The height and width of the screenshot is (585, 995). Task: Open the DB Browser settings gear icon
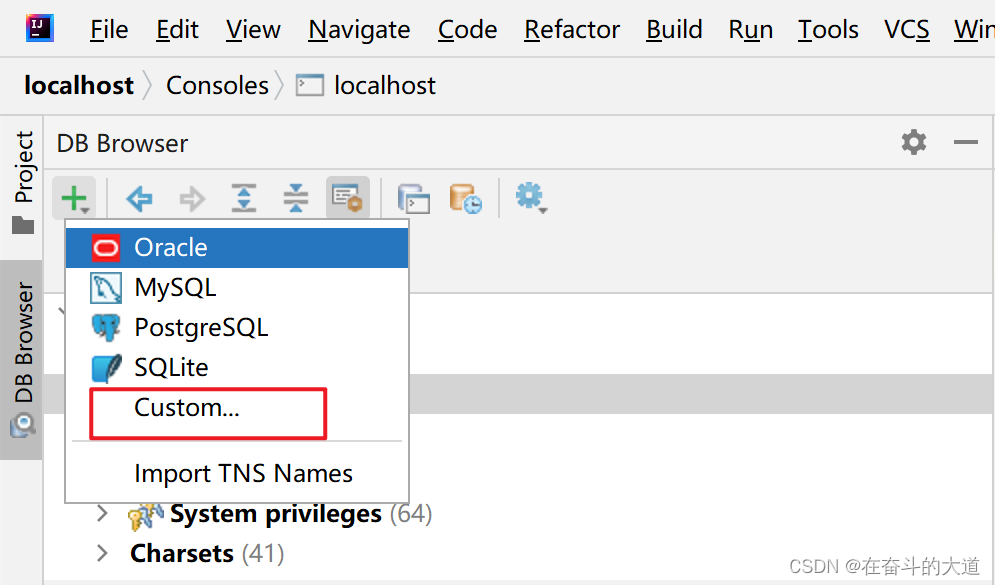(x=913, y=143)
